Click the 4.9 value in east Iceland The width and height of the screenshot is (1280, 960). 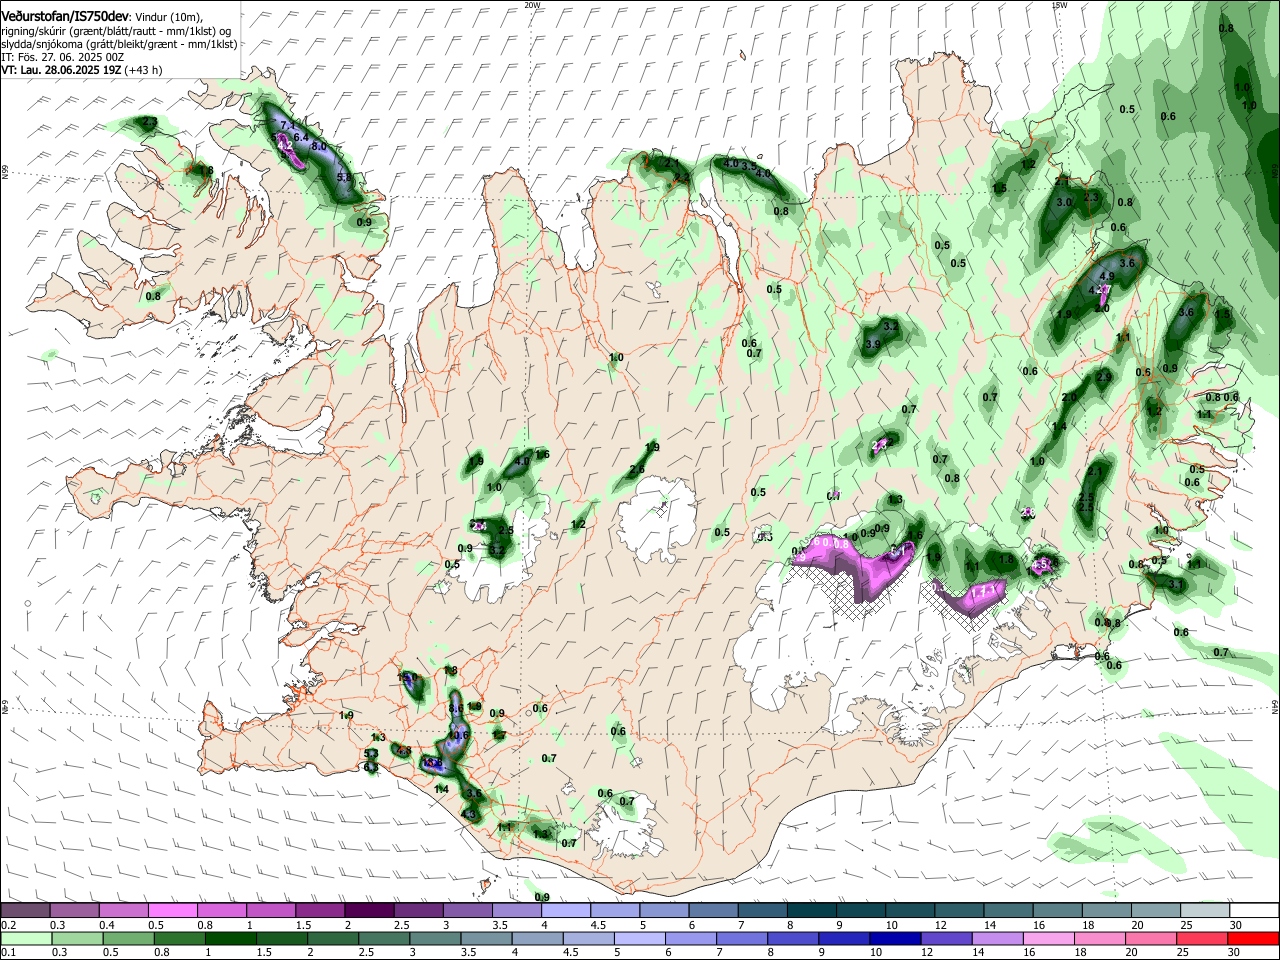click(x=1106, y=276)
